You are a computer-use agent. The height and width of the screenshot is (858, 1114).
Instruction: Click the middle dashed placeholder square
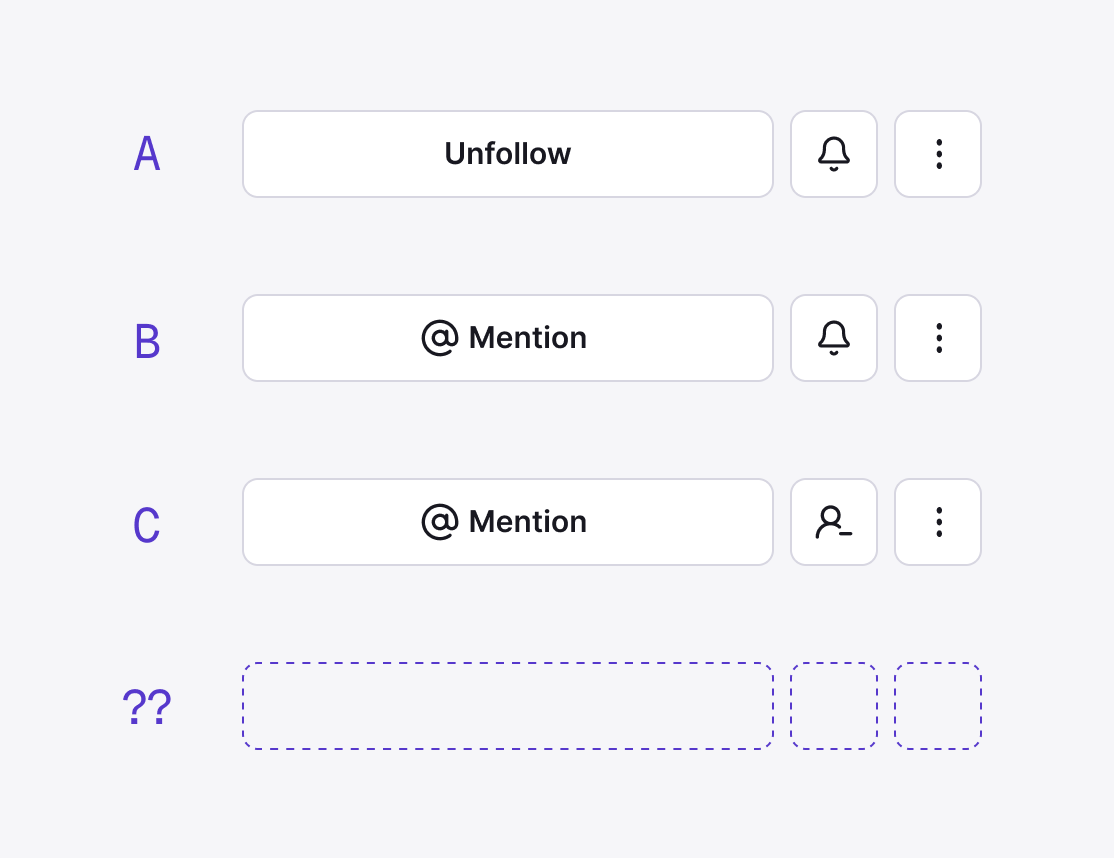[834, 706]
